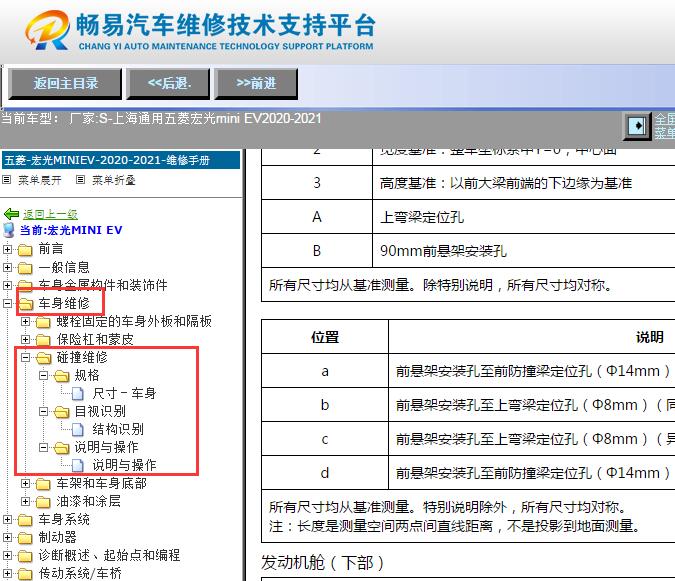The height and width of the screenshot is (581, 675).
Task: Click the 菜单展开 list icon
Action: (x=6, y=179)
